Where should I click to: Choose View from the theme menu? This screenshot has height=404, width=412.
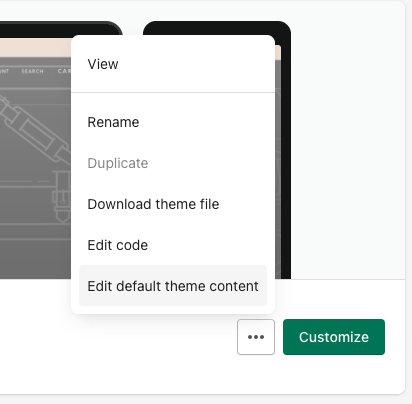[x=173, y=64]
